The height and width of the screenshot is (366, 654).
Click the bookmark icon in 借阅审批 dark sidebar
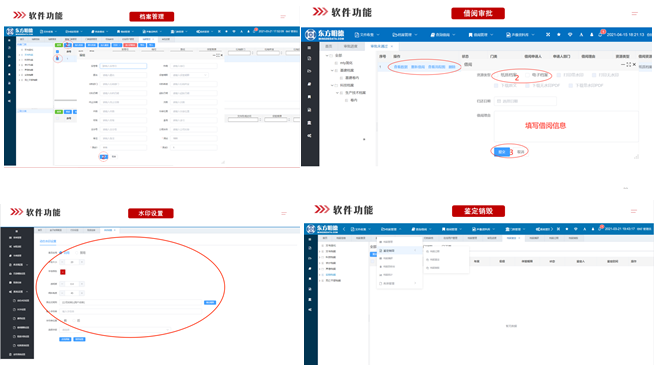coord(309,97)
